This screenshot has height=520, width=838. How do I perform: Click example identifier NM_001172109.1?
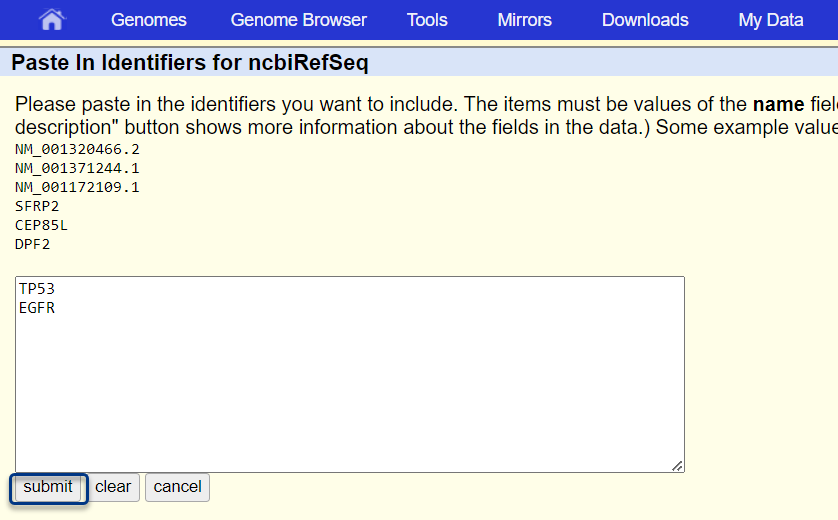click(x=77, y=187)
